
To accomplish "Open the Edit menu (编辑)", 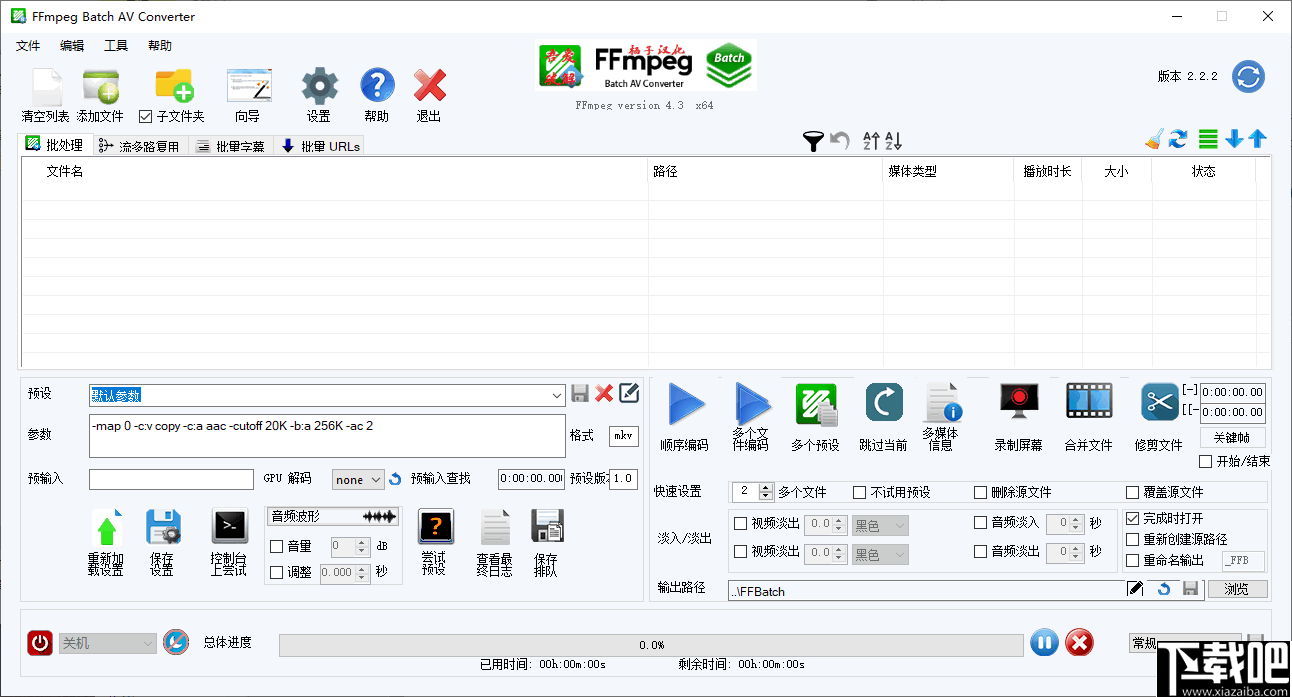I will [72, 46].
